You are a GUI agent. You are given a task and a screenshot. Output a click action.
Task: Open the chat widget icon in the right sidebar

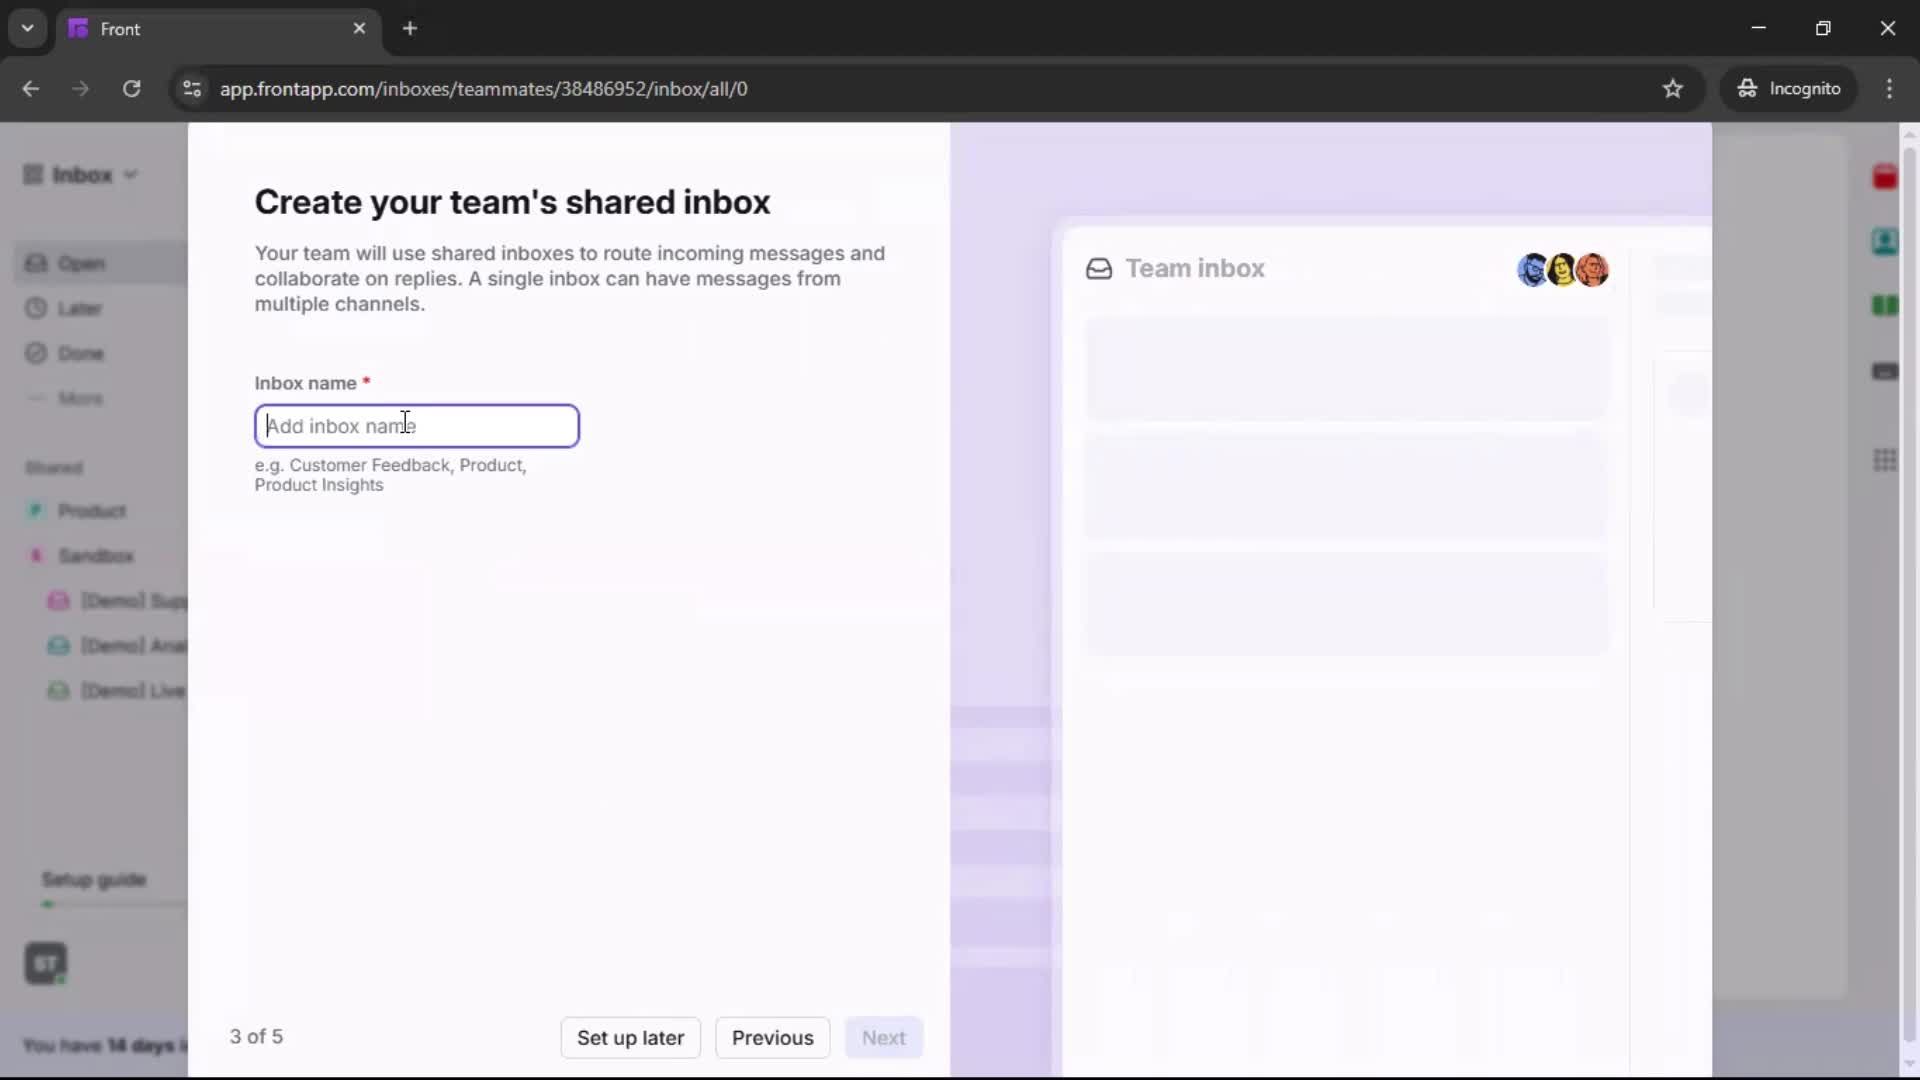point(1885,371)
